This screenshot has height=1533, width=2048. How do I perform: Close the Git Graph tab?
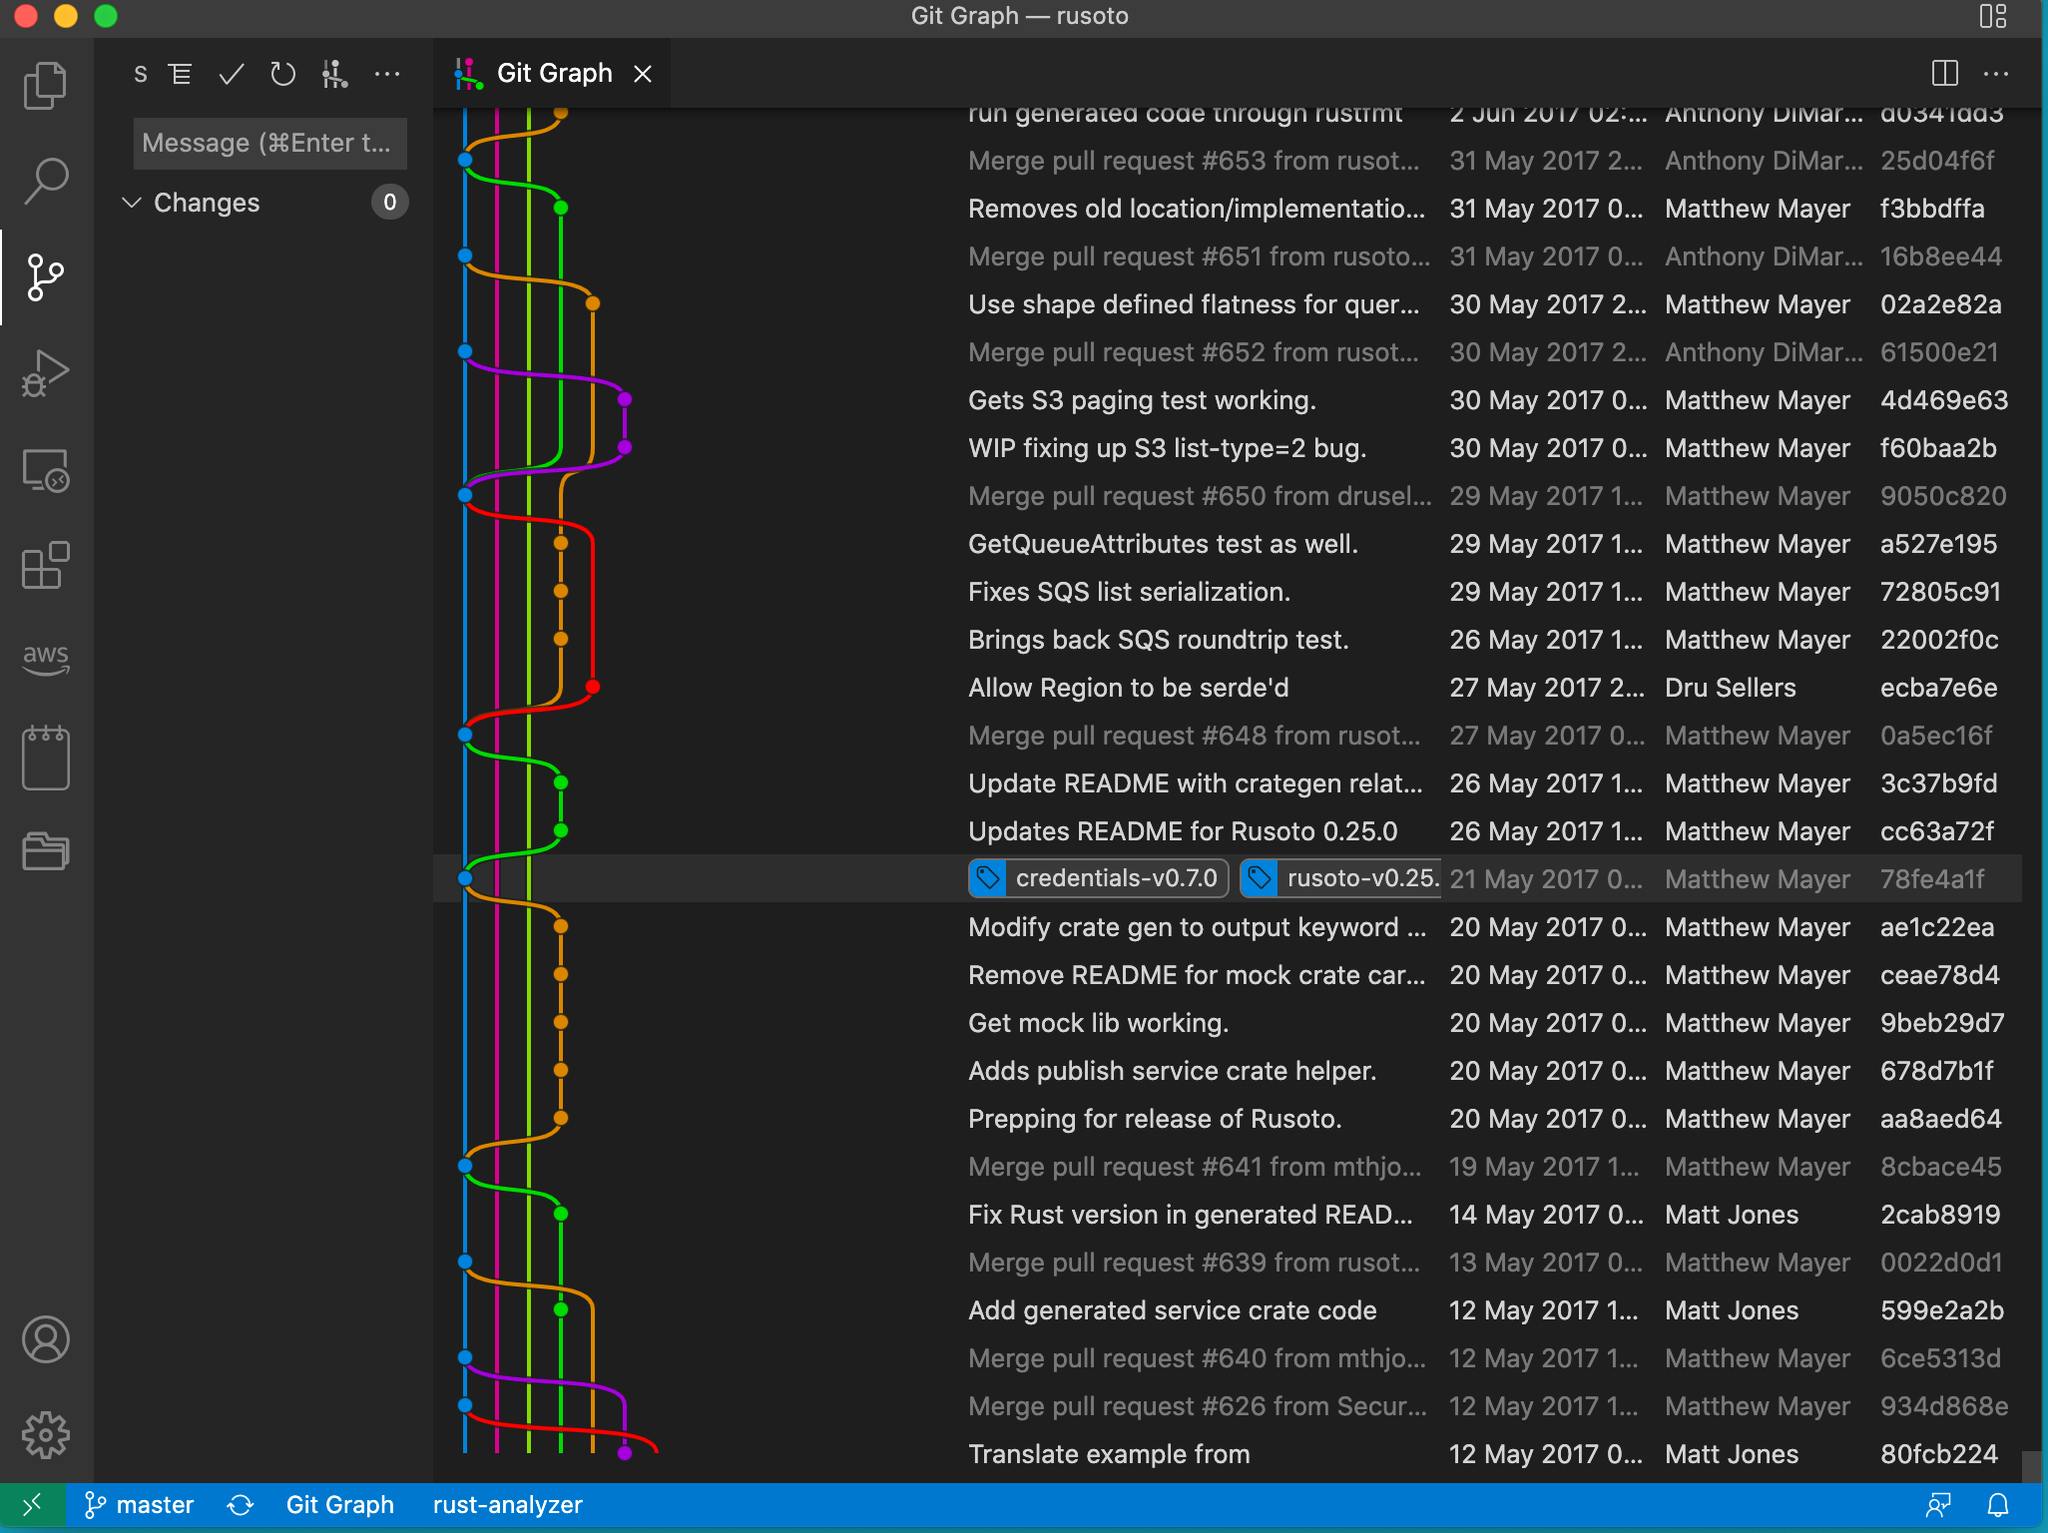click(643, 74)
